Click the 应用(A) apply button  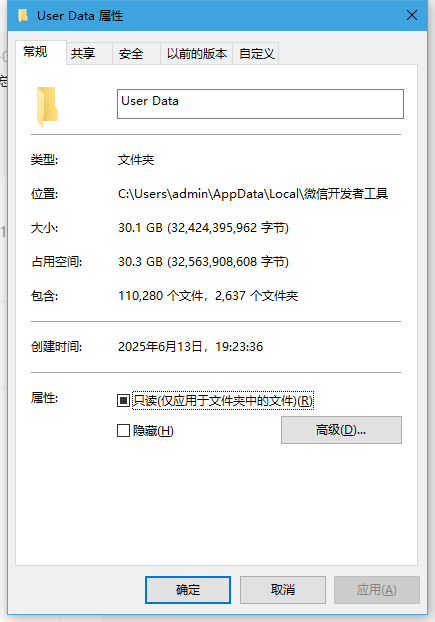coord(377,590)
